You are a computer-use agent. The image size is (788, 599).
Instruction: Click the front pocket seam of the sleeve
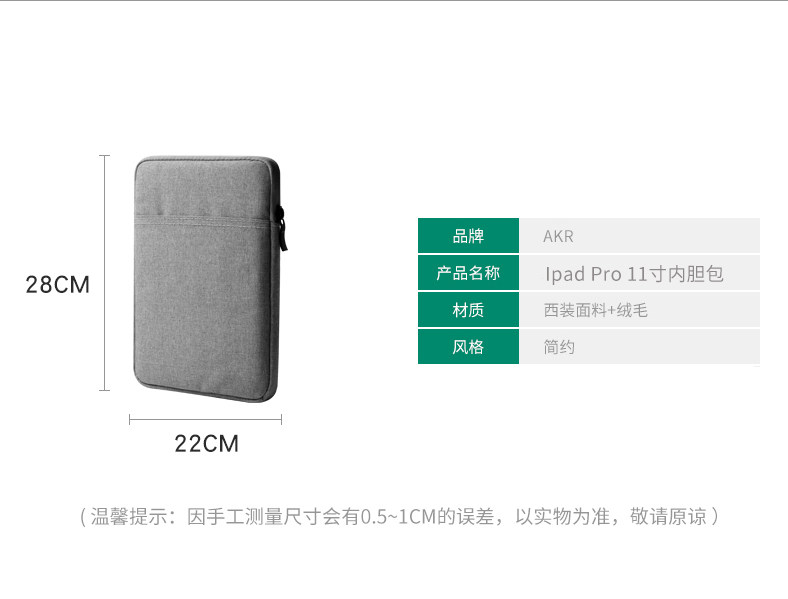[x=206, y=220]
